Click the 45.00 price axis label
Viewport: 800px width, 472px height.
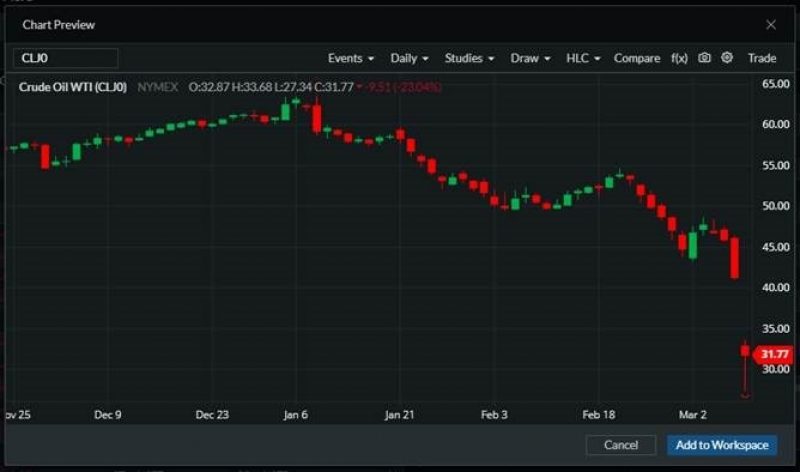pos(776,247)
